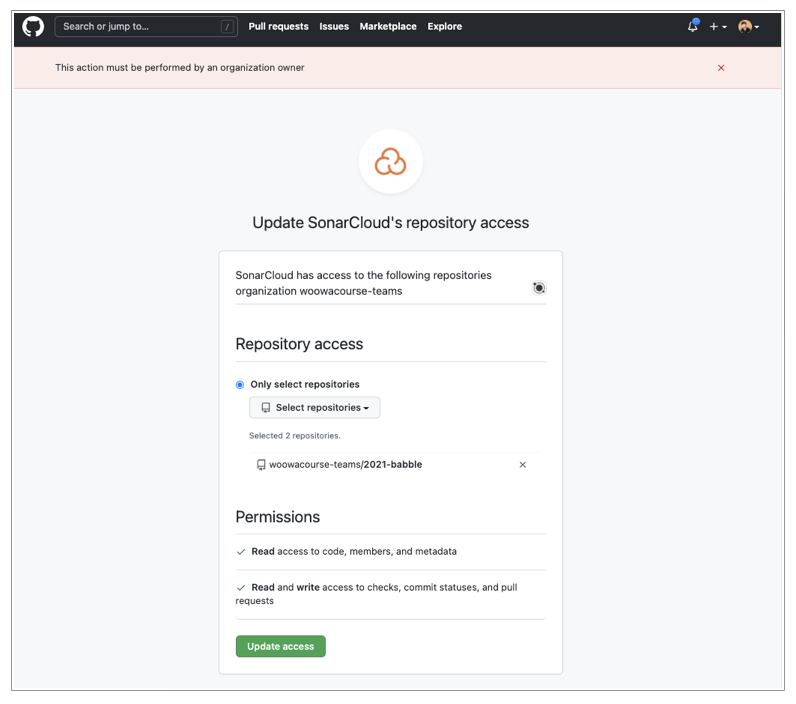Click the slash shortcut hint in search box
Image resolution: width=796 pixels, height=704 pixels.
pyautogui.click(x=227, y=26)
